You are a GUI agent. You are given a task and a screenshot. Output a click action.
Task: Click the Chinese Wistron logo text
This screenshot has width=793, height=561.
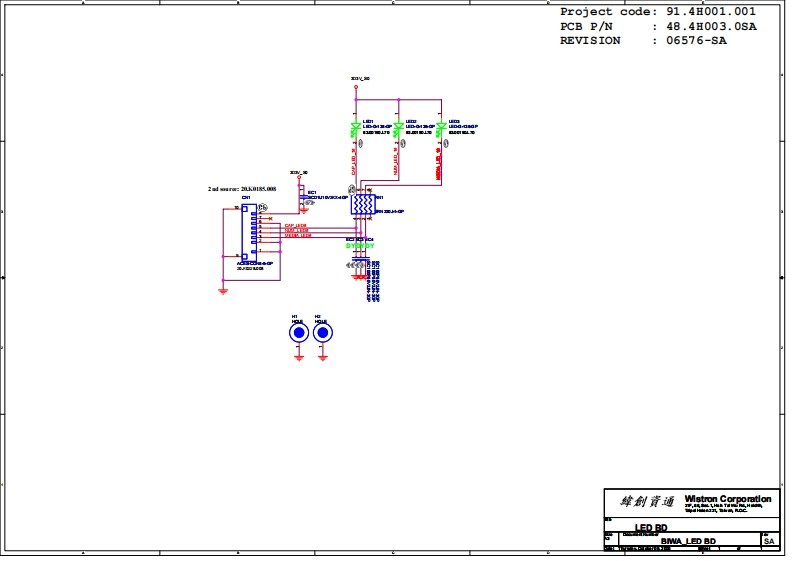647,501
